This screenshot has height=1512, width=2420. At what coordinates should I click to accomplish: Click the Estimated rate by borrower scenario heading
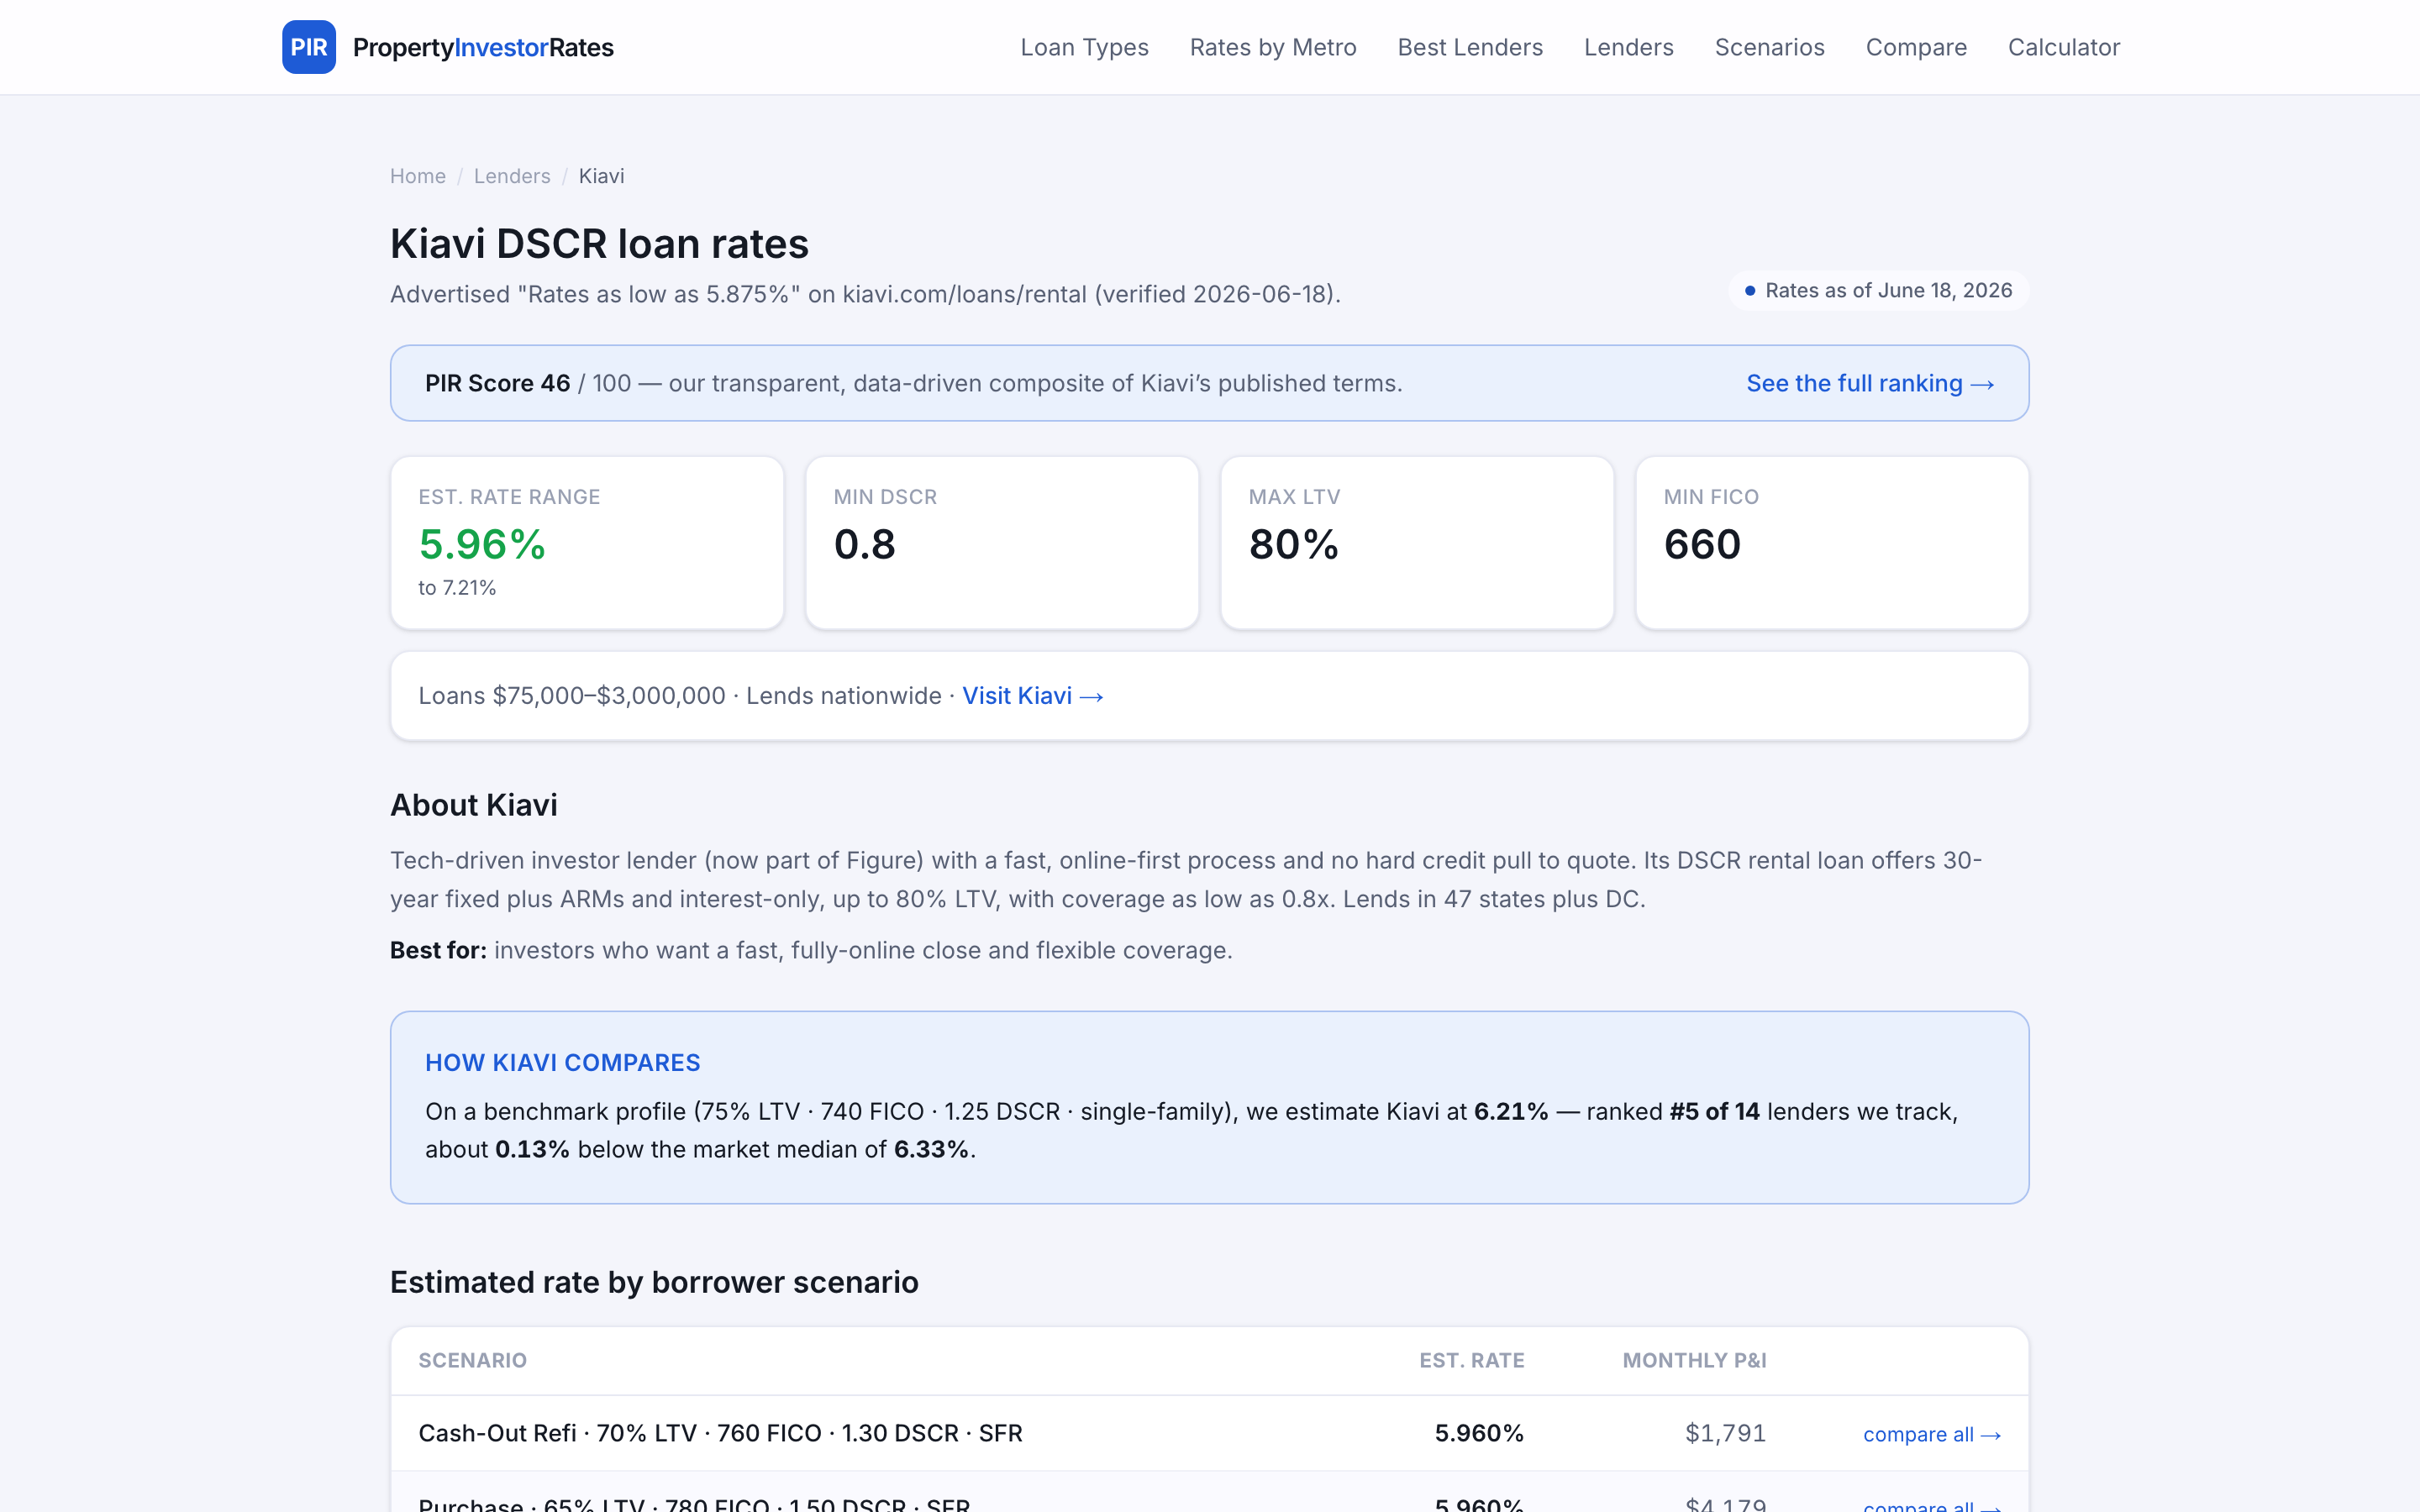(x=654, y=1282)
